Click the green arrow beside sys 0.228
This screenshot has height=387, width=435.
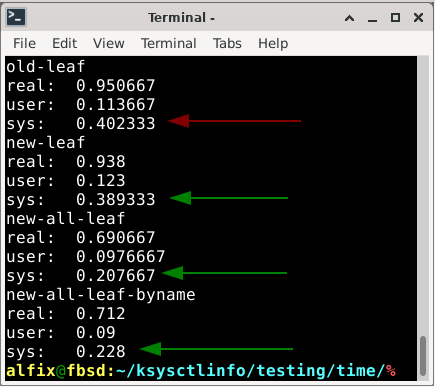point(217,349)
